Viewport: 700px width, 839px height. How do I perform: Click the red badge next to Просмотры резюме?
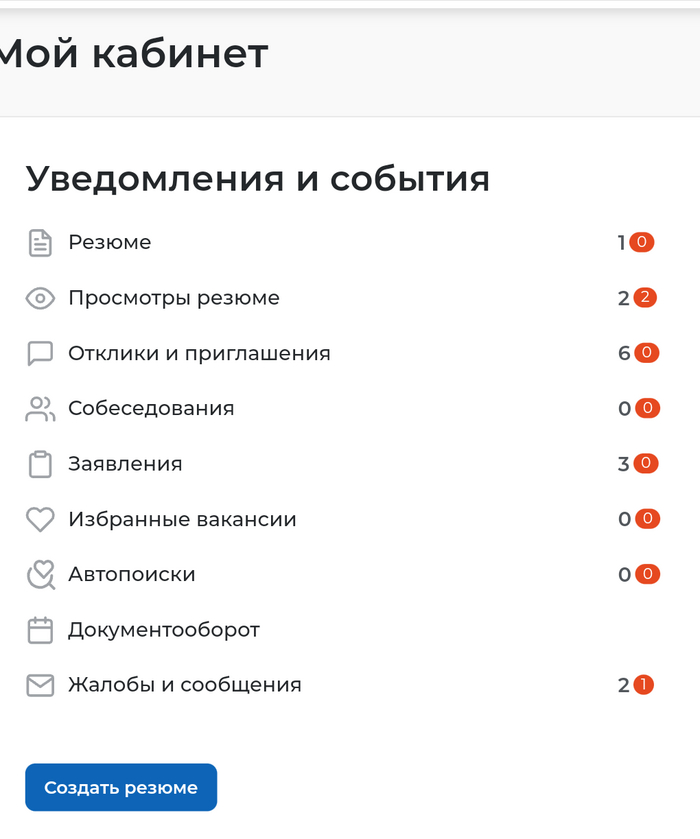click(x=645, y=297)
